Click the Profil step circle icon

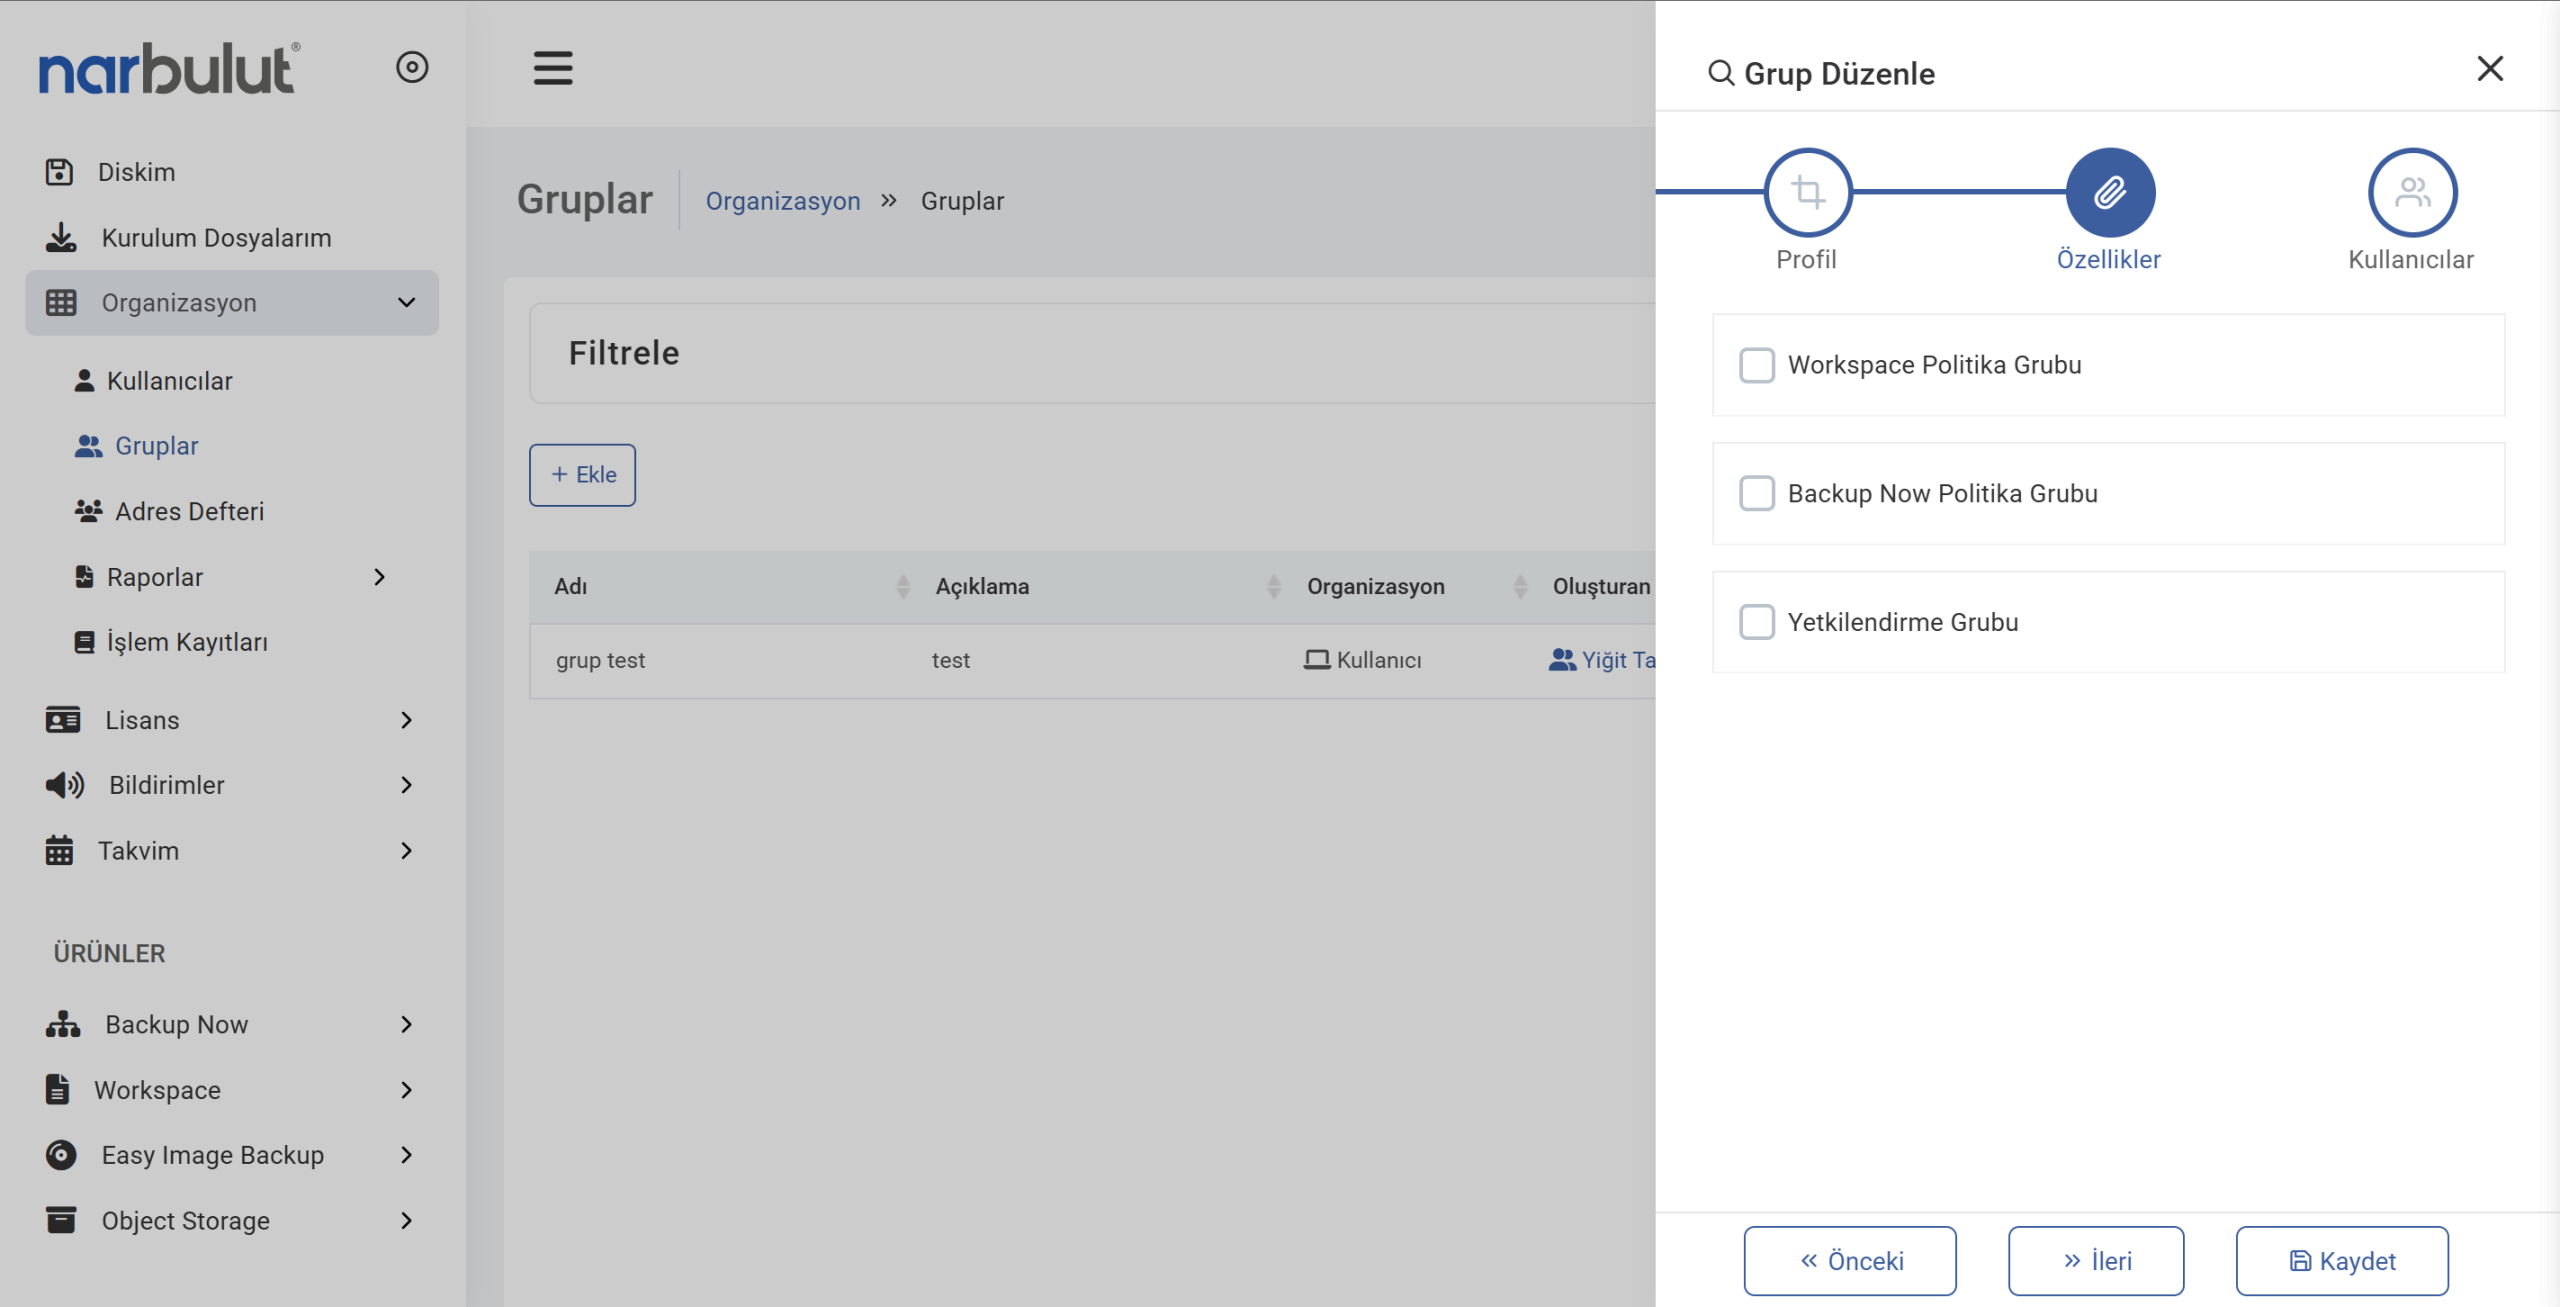(1807, 192)
